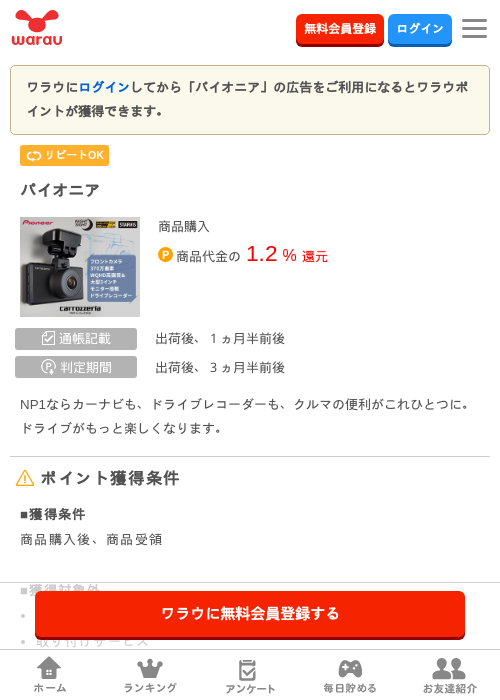The height and width of the screenshot is (700, 500).
Task: Click the blue ログイン button
Action: [420, 29]
